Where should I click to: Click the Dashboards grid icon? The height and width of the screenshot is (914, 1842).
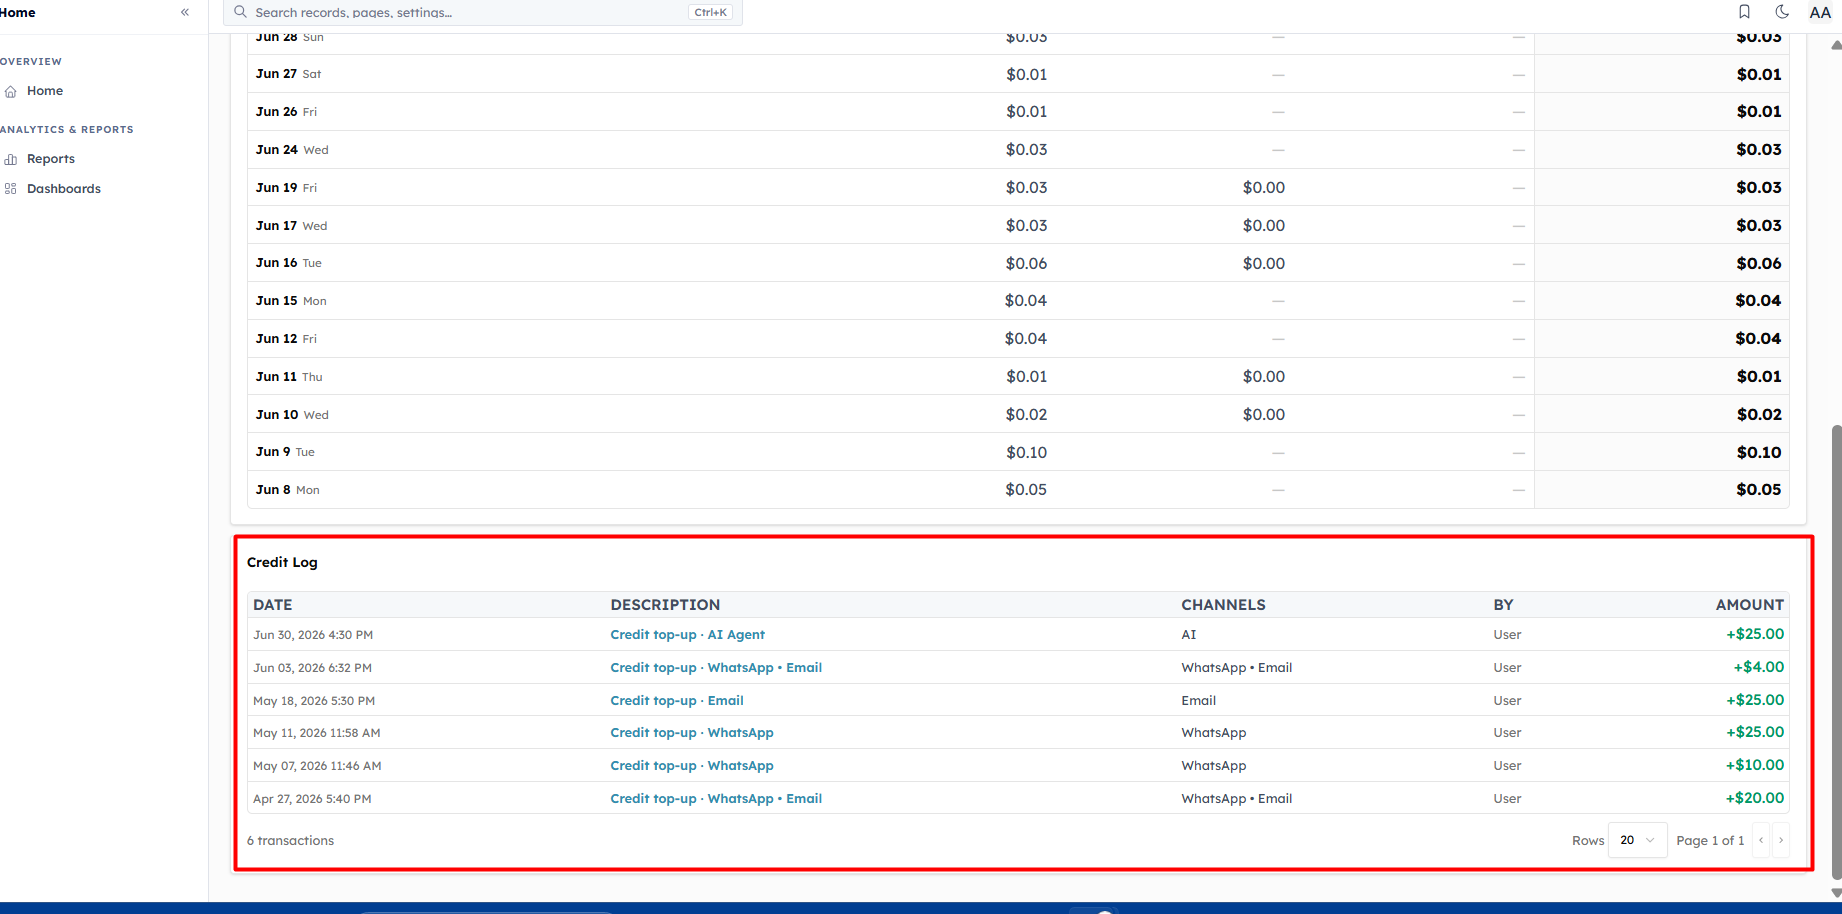point(11,189)
